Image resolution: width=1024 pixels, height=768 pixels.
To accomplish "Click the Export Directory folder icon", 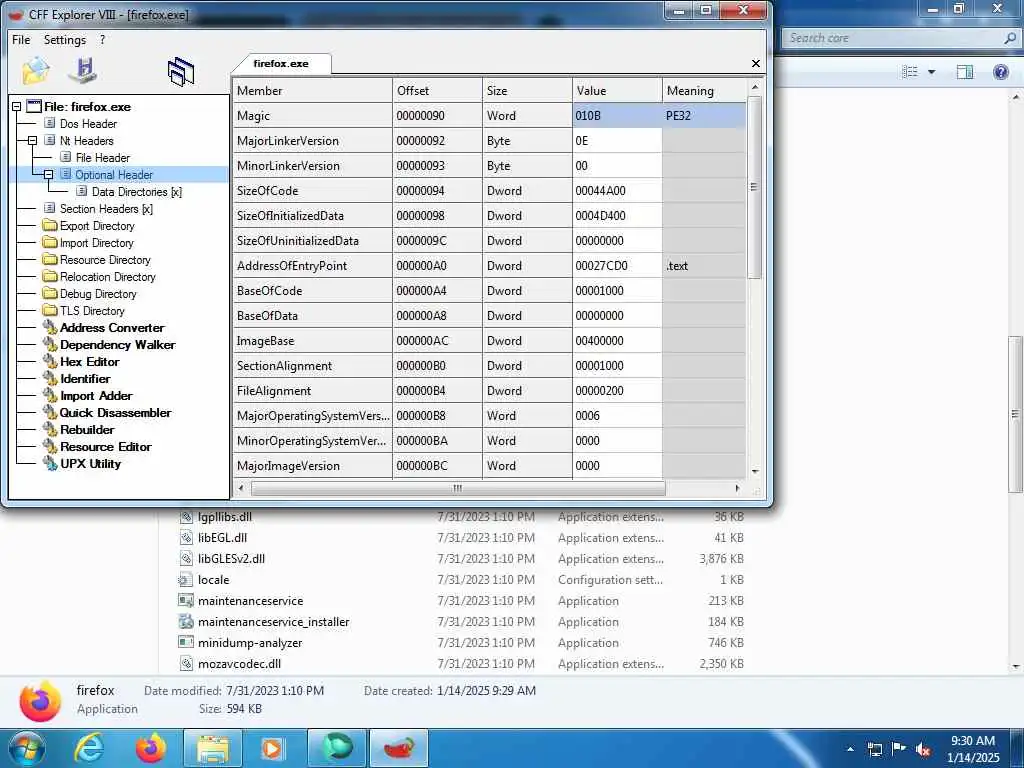I will click(x=50, y=225).
